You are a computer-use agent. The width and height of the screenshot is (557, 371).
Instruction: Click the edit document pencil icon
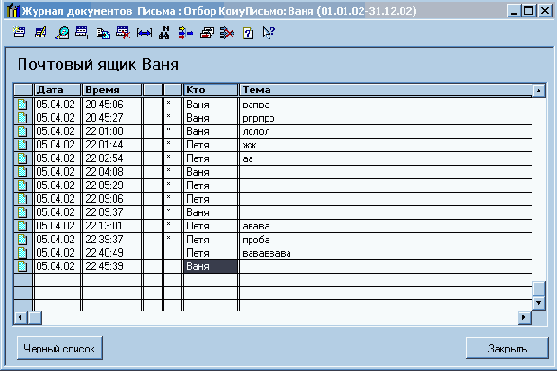(40, 32)
